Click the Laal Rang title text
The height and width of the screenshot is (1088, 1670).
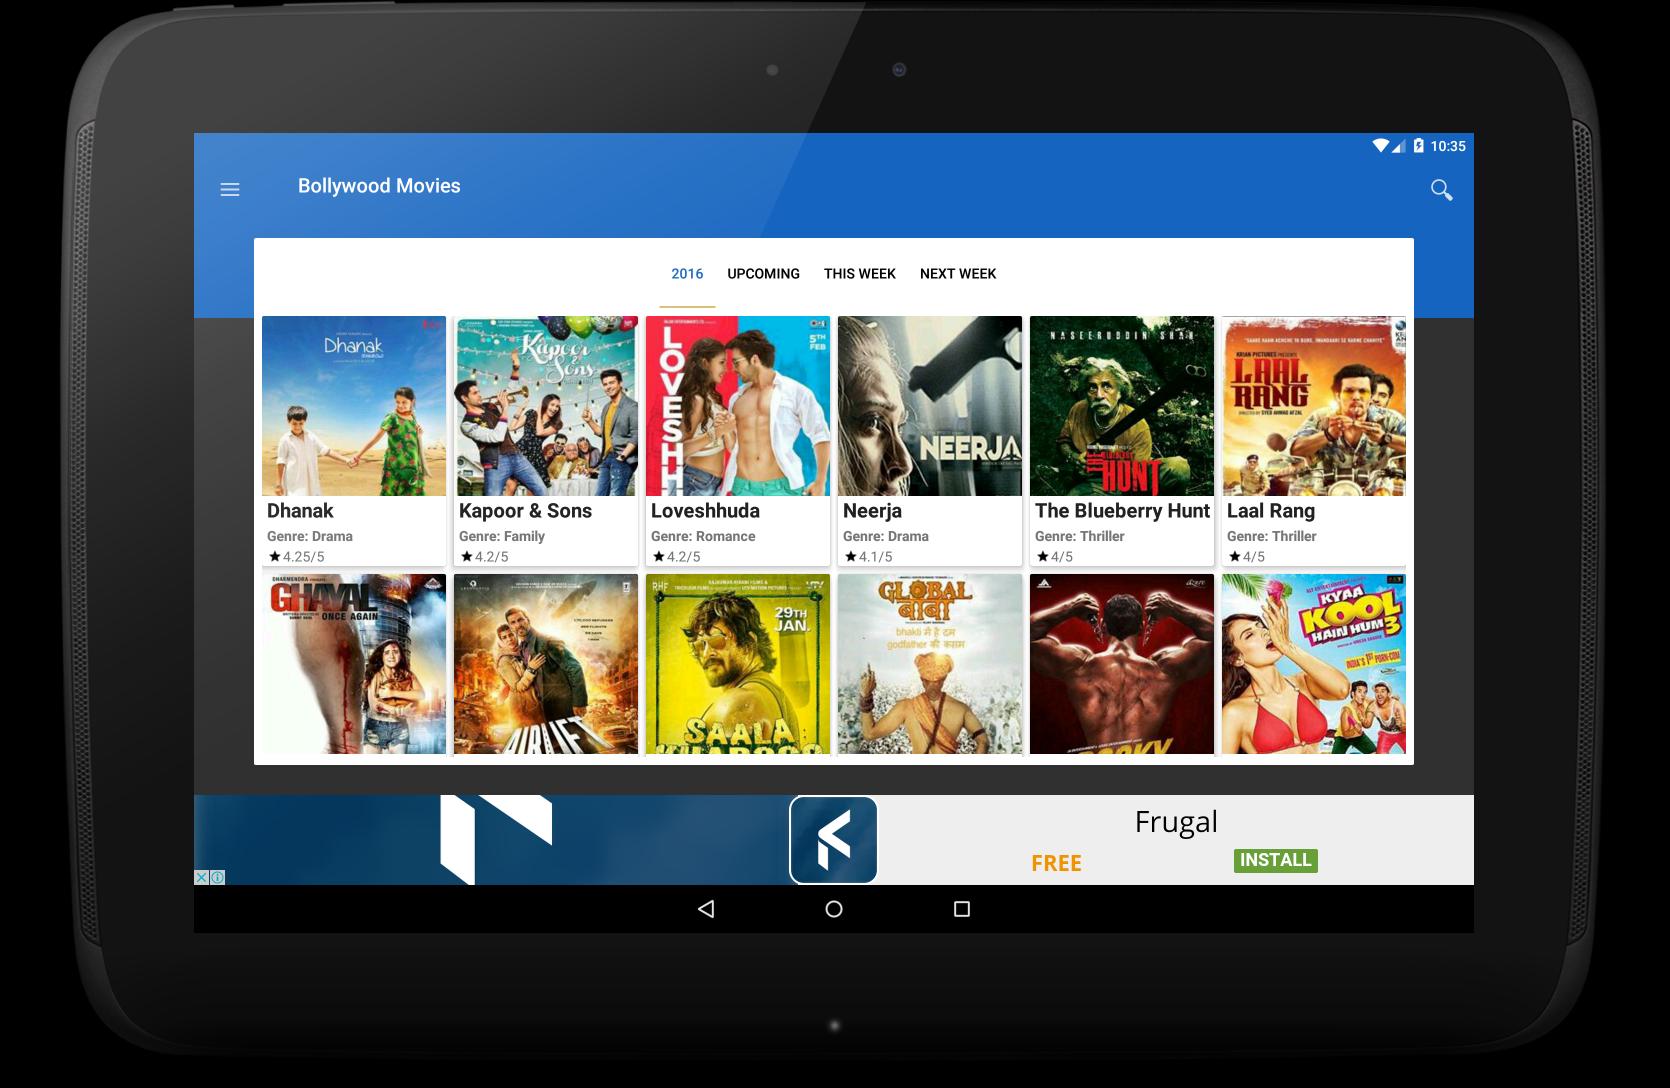(1271, 512)
